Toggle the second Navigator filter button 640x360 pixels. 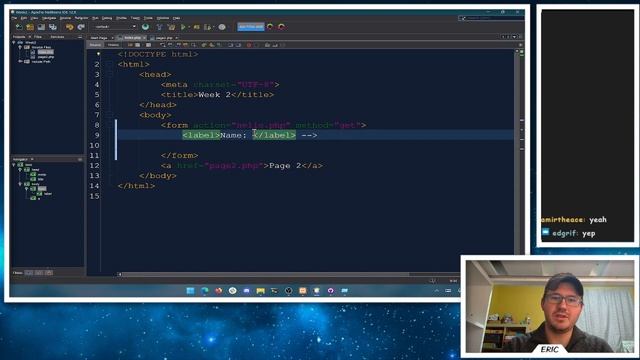[39, 273]
